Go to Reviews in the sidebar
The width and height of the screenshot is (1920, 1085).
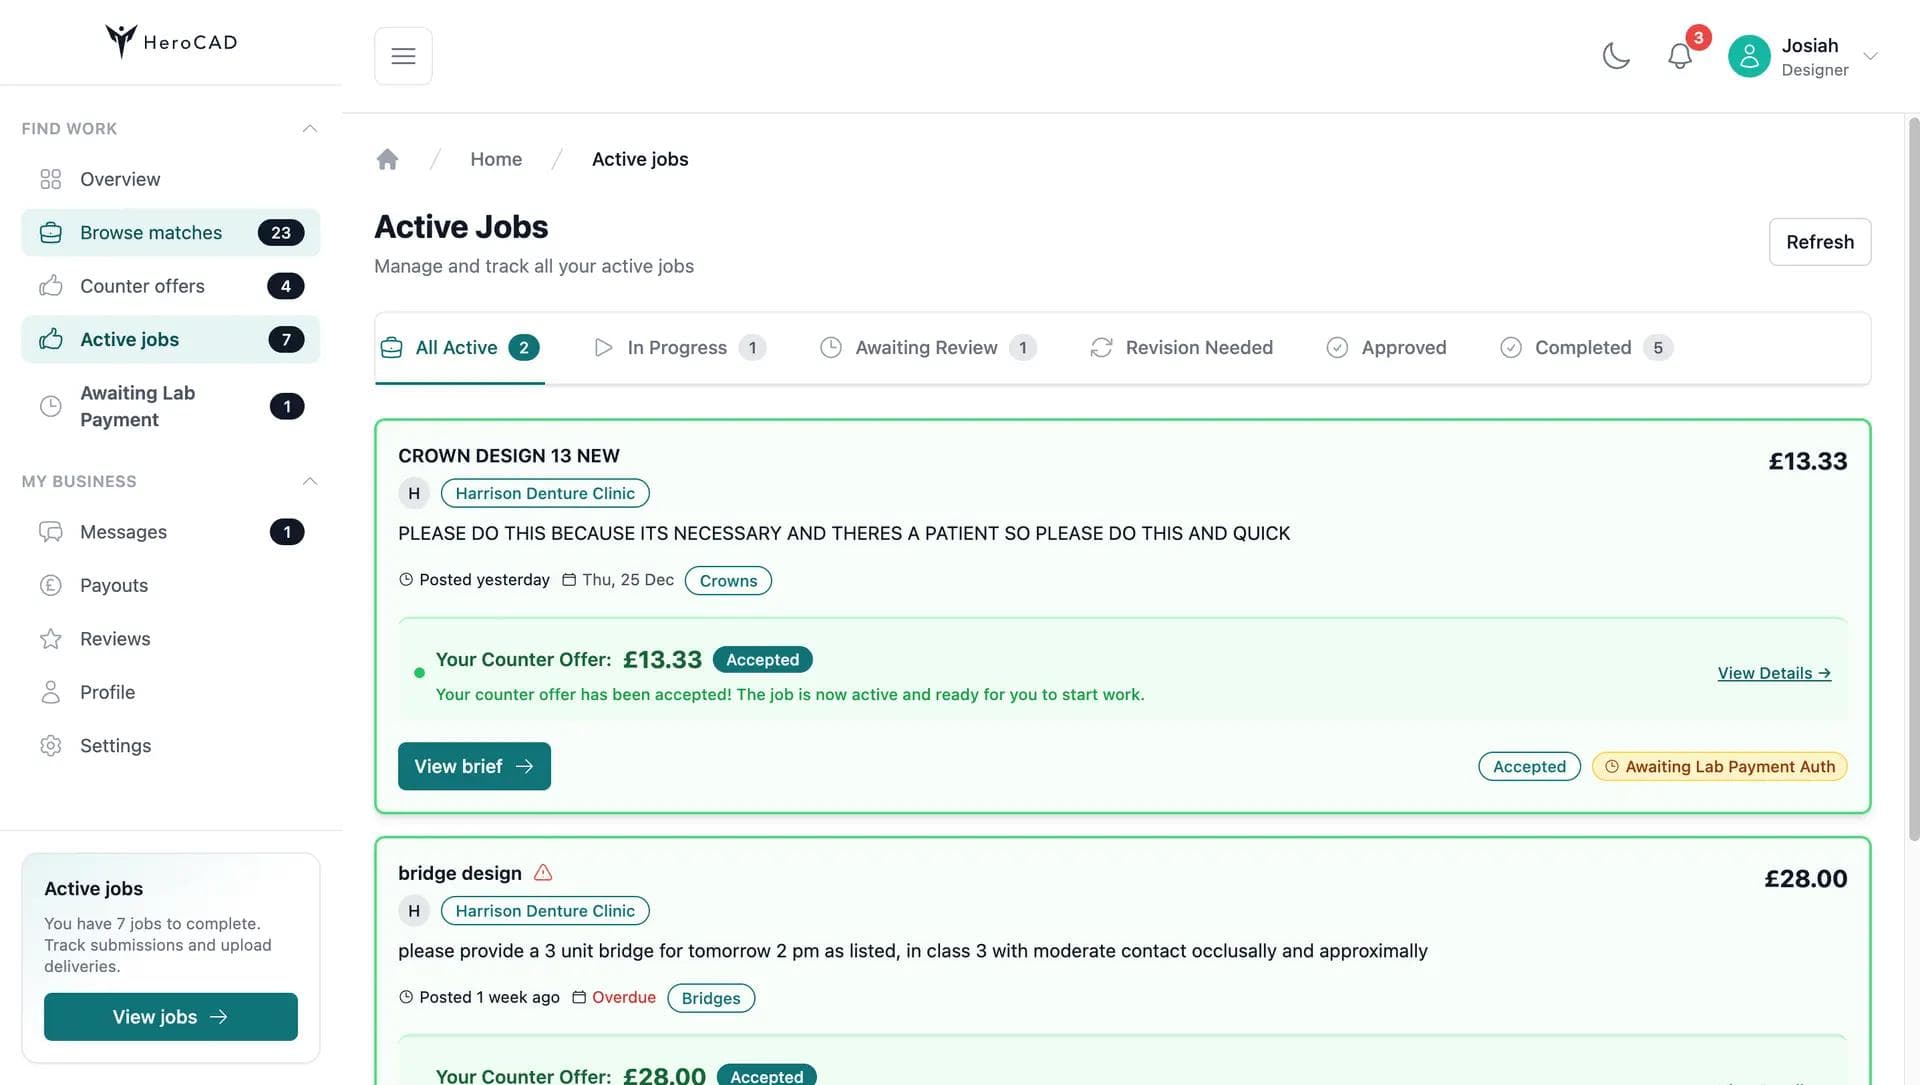[x=115, y=639]
